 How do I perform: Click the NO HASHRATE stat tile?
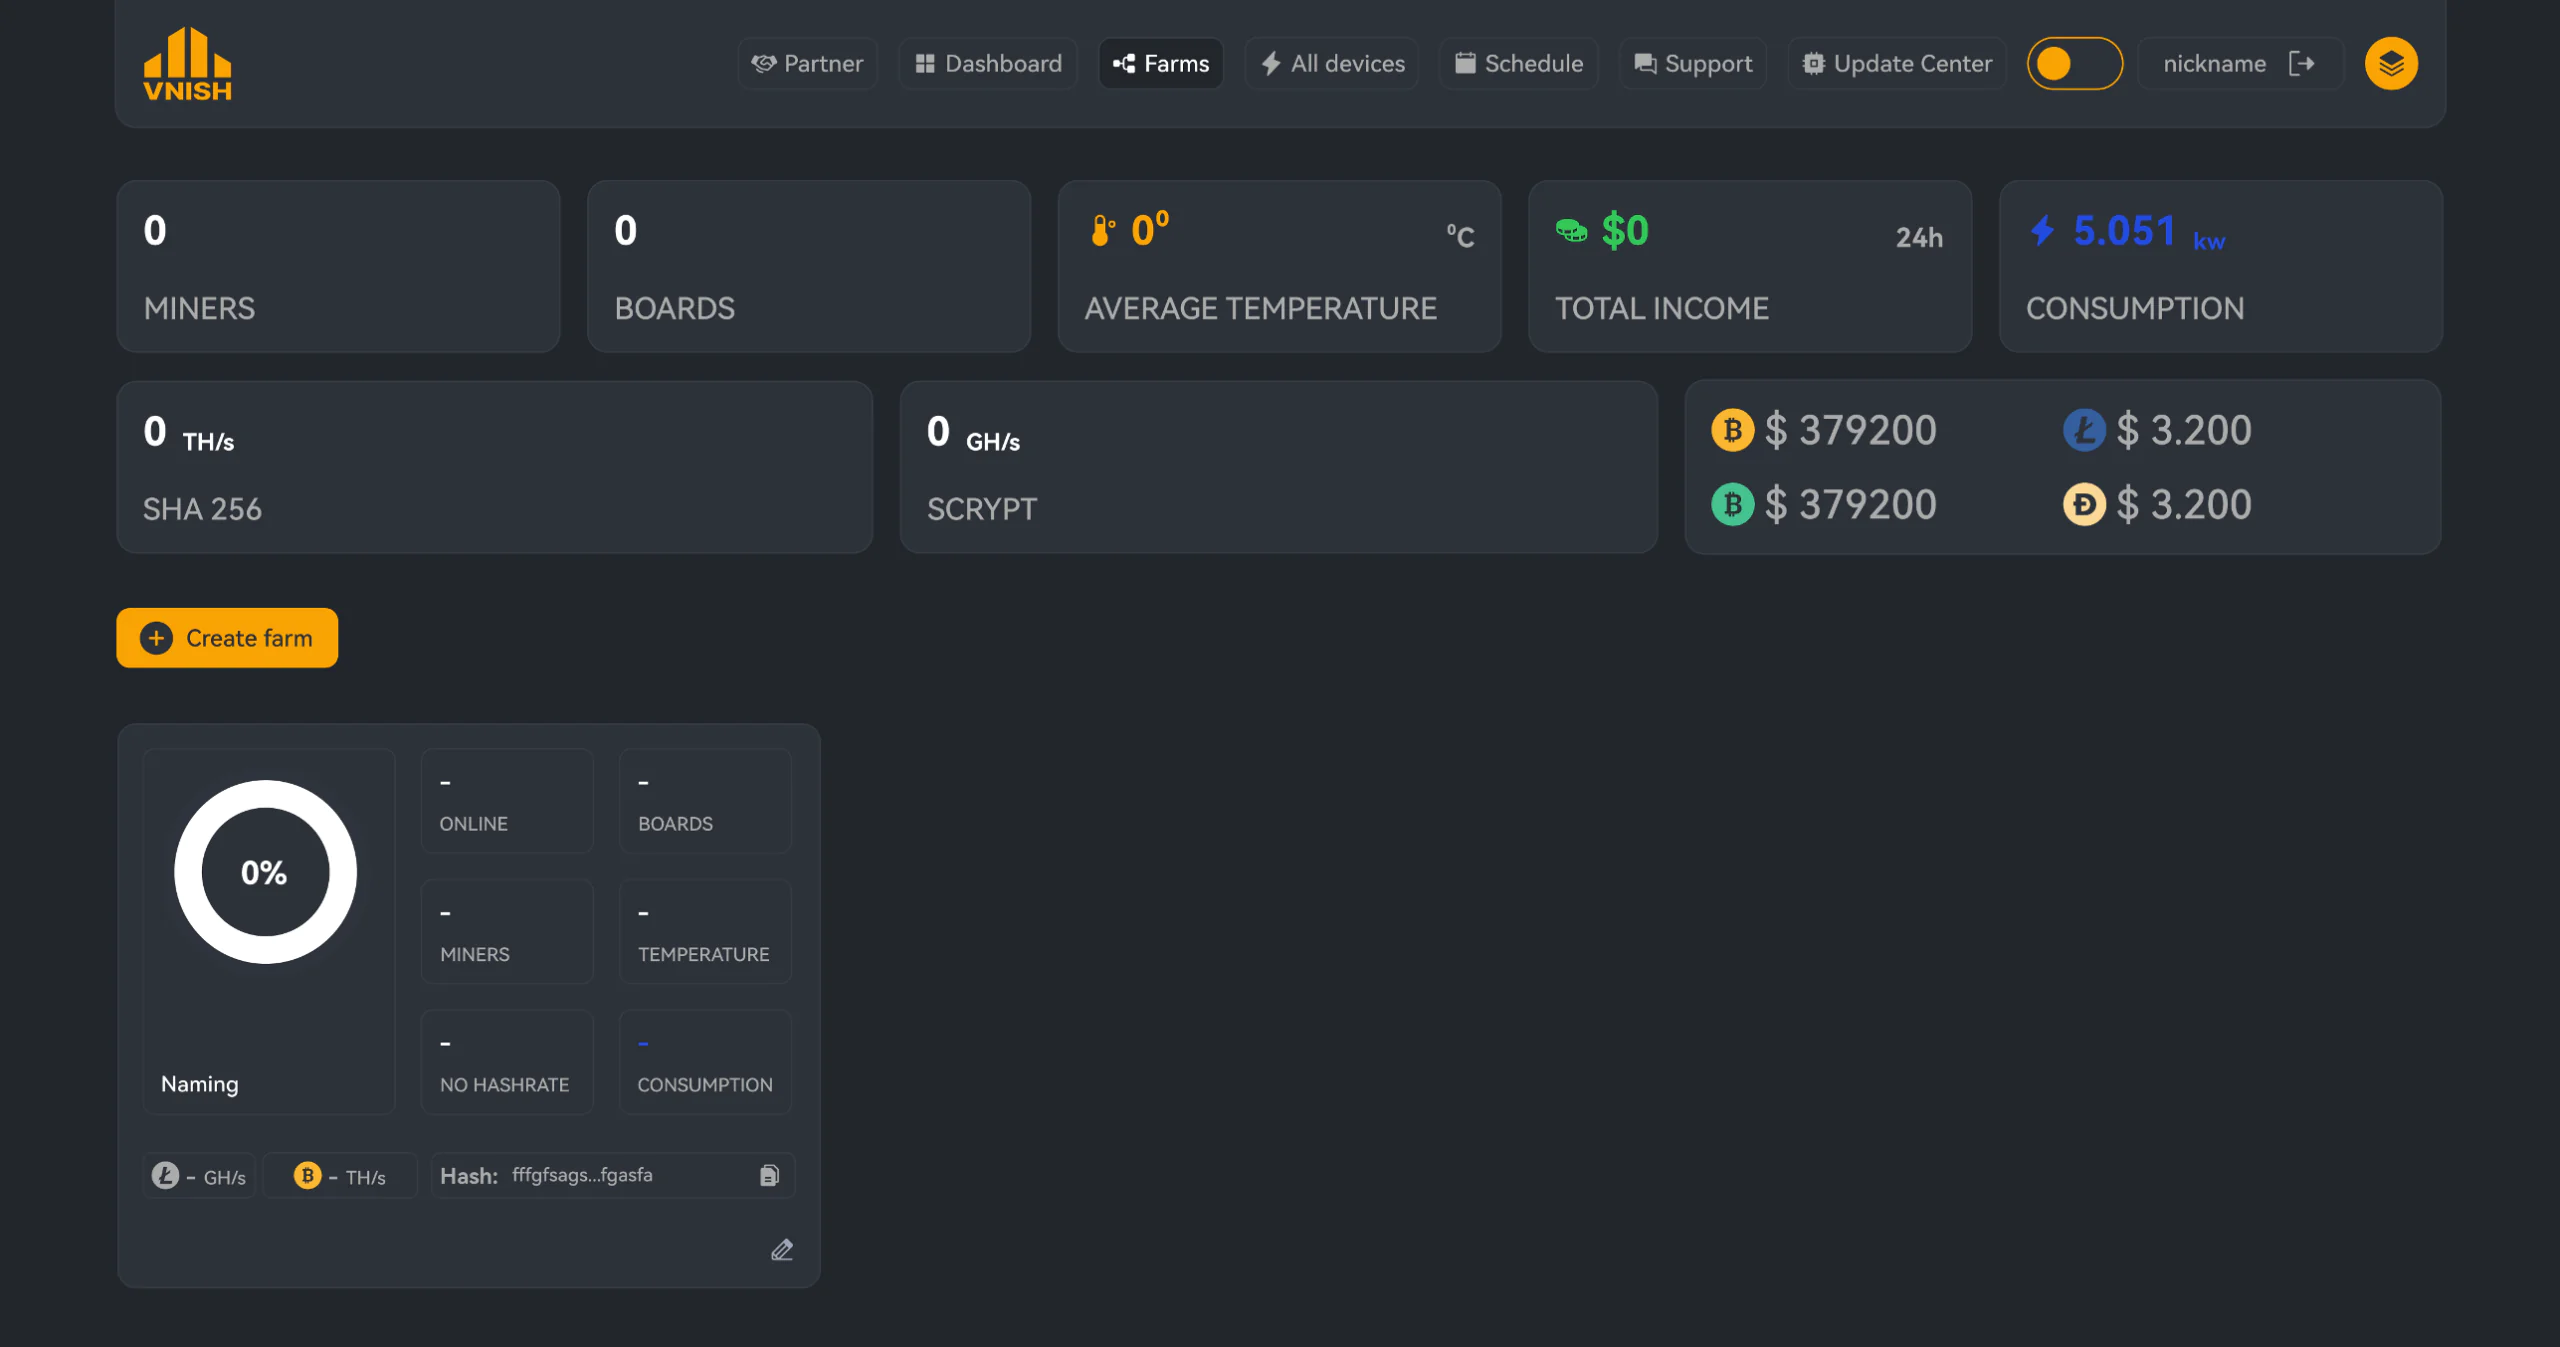click(507, 1062)
